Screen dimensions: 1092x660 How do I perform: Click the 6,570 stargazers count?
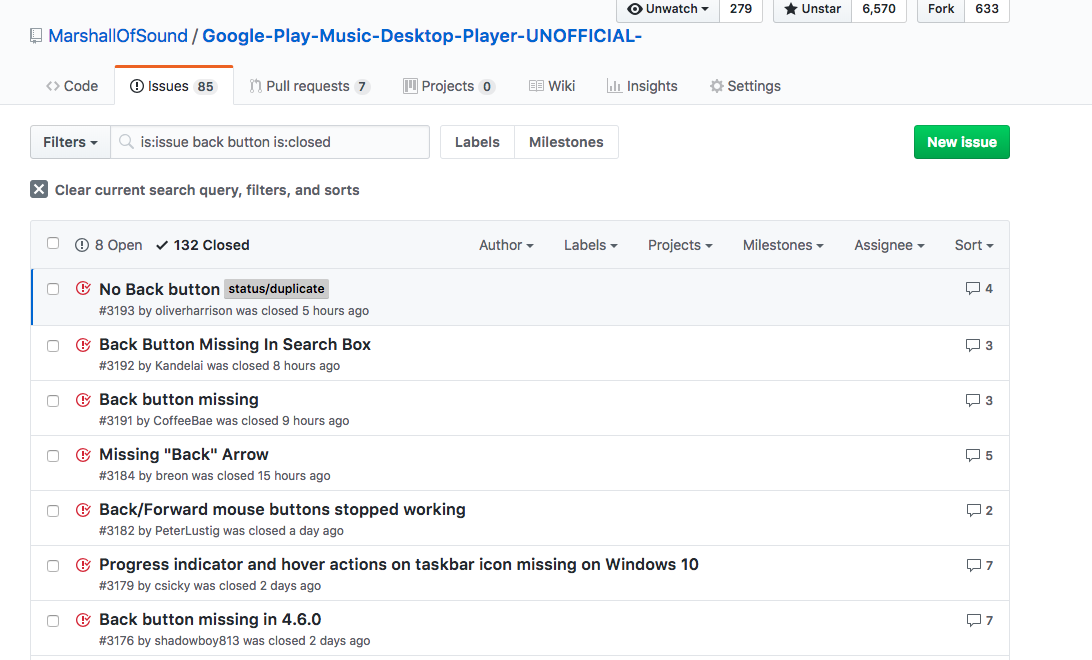coord(879,9)
